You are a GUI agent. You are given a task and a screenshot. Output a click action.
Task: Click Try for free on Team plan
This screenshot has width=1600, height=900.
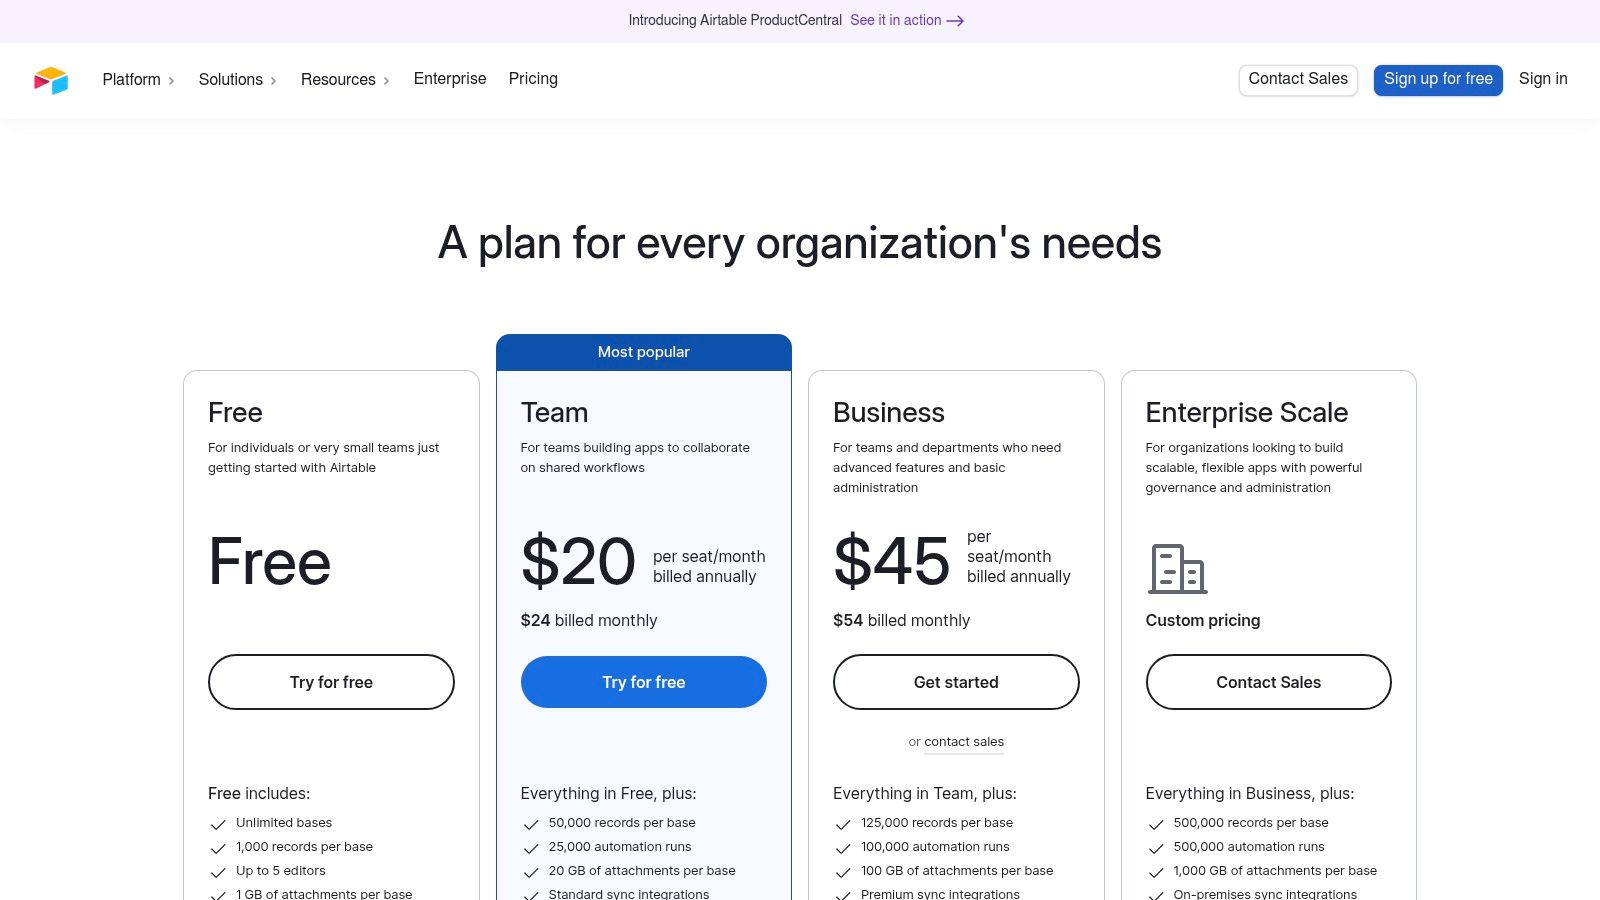644,682
